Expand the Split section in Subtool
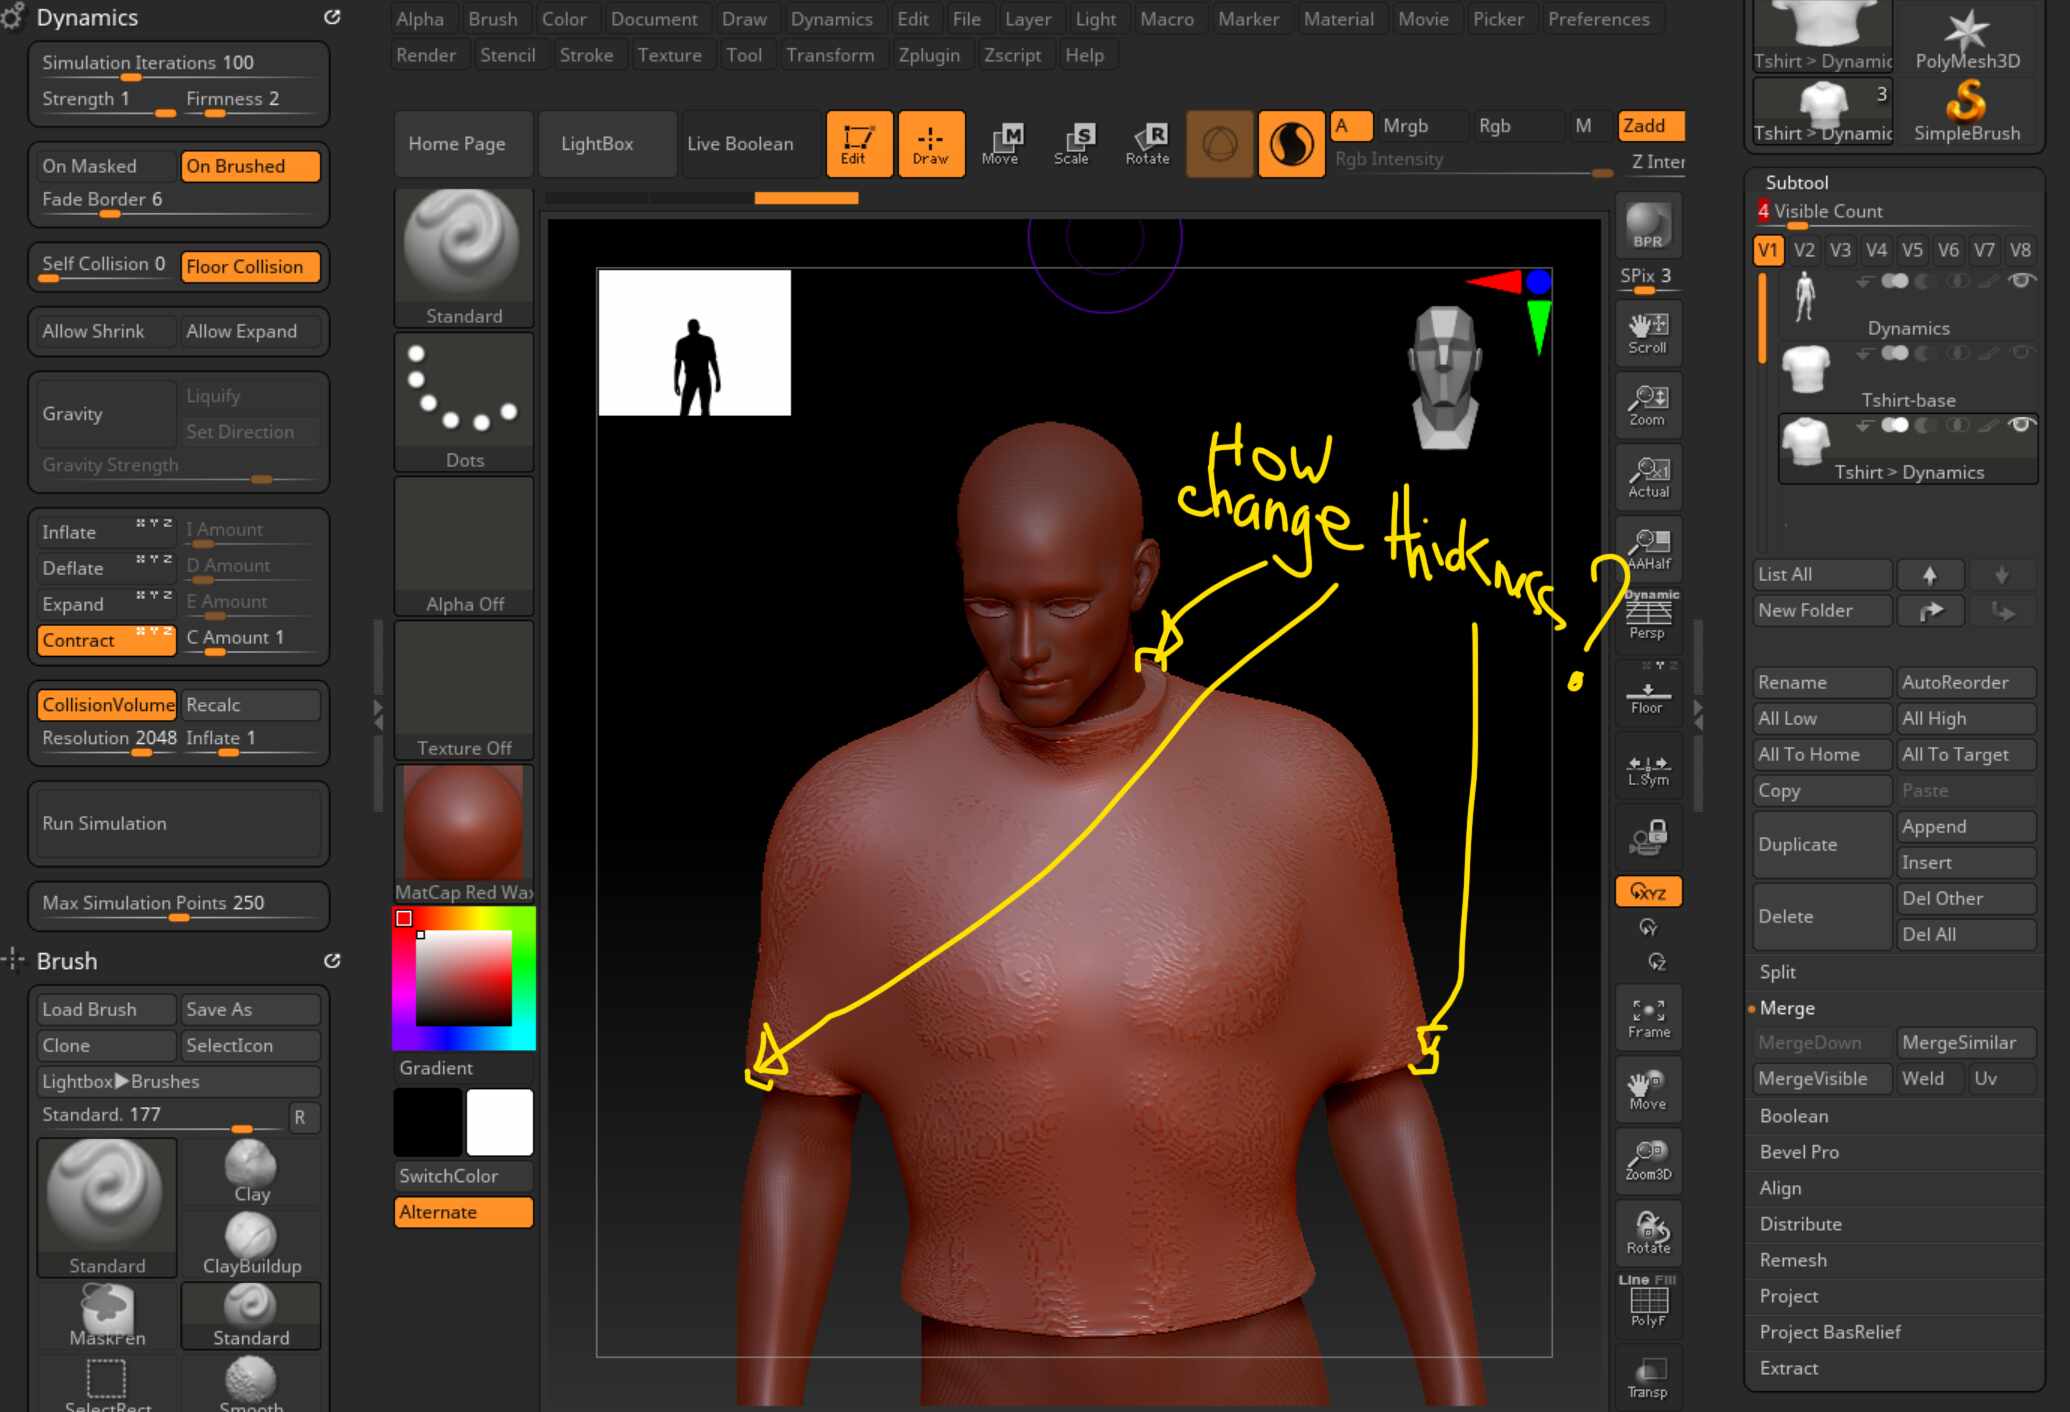 point(1777,972)
